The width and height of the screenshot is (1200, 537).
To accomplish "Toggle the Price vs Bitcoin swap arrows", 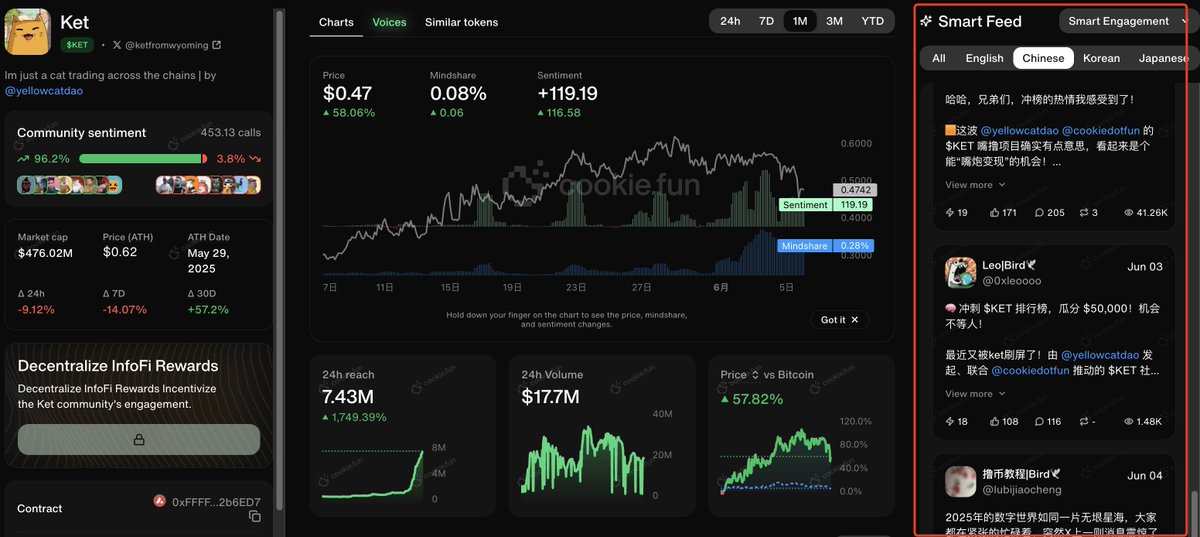I will (755, 375).
